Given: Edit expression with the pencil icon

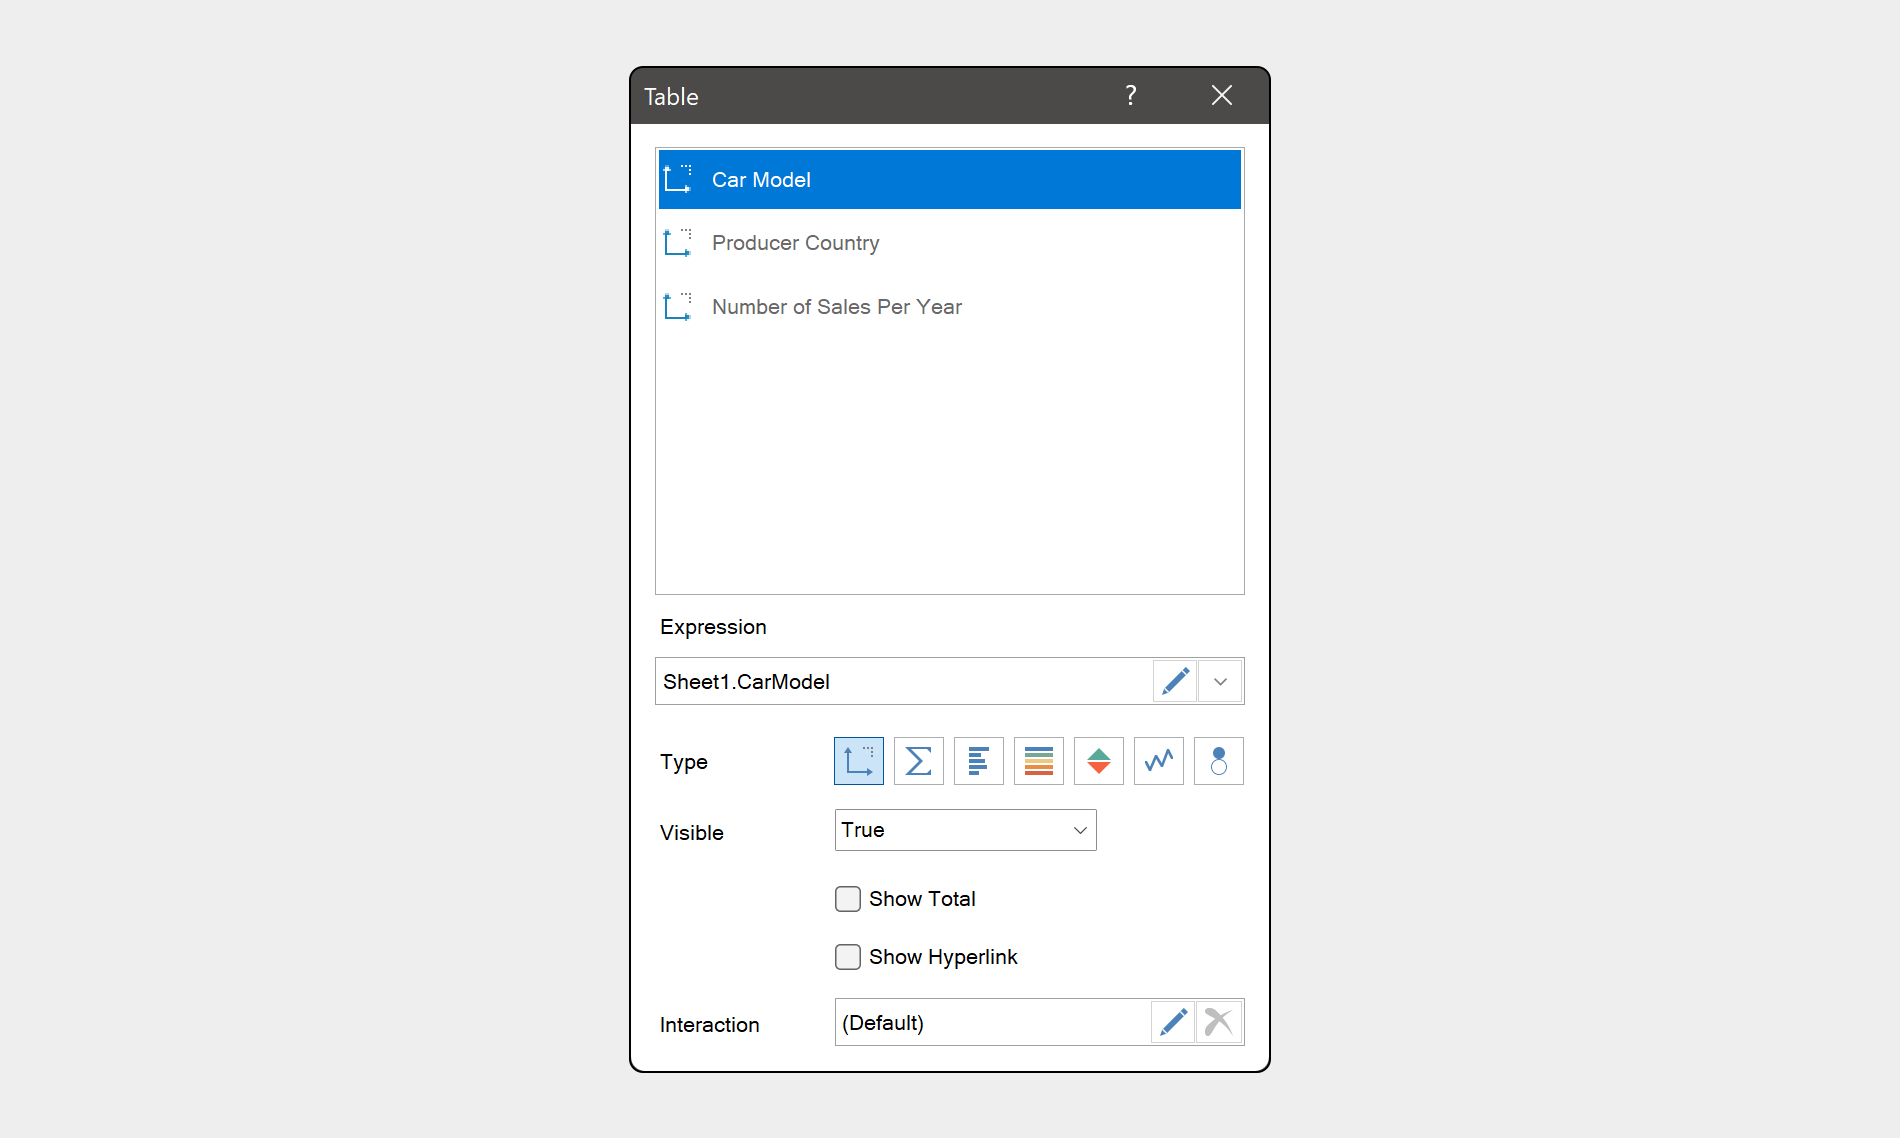Looking at the screenshot, I should 1175,681.
